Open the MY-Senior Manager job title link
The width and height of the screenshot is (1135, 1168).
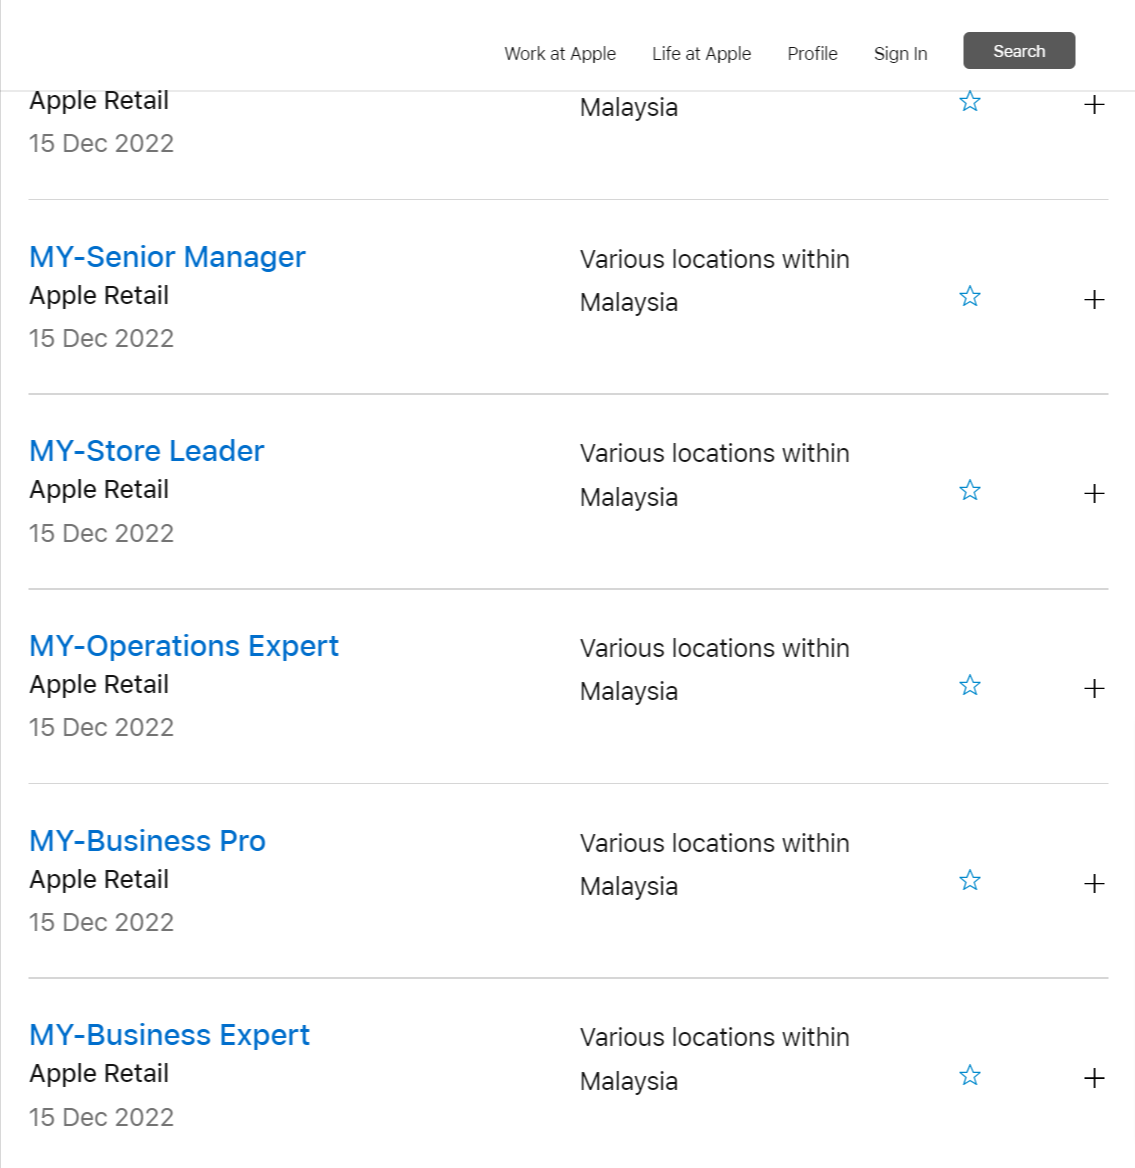(167, 257)
